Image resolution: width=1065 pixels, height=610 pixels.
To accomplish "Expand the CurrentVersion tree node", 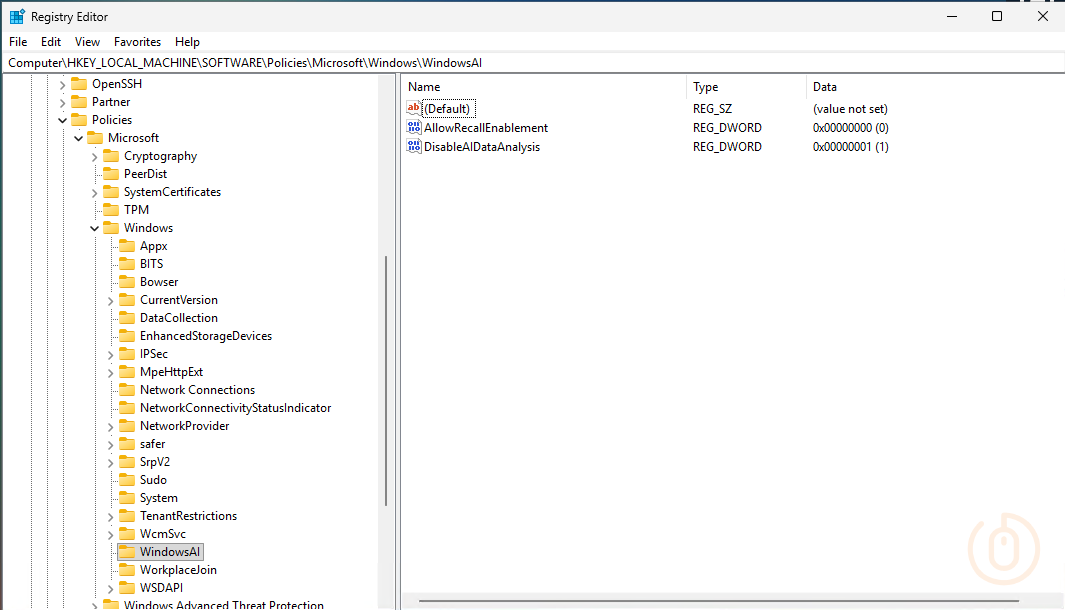I will [x=110, y=299].
